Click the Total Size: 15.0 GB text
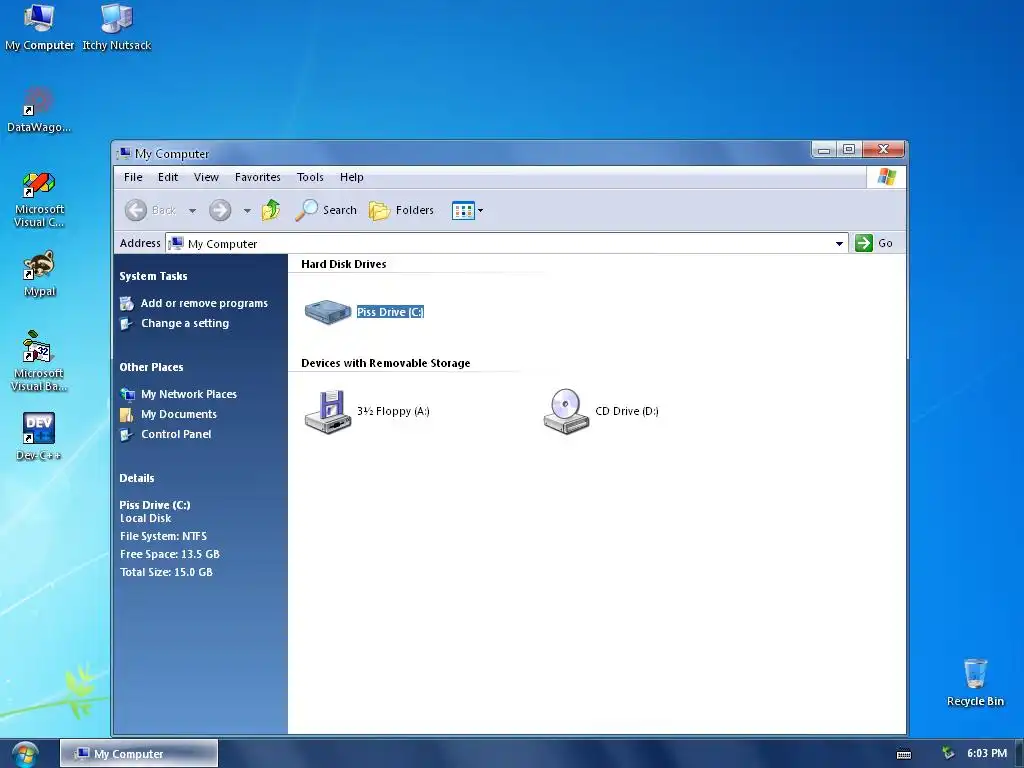The height and width of the screenshot is (768, 1024). [x=167, y=572]
